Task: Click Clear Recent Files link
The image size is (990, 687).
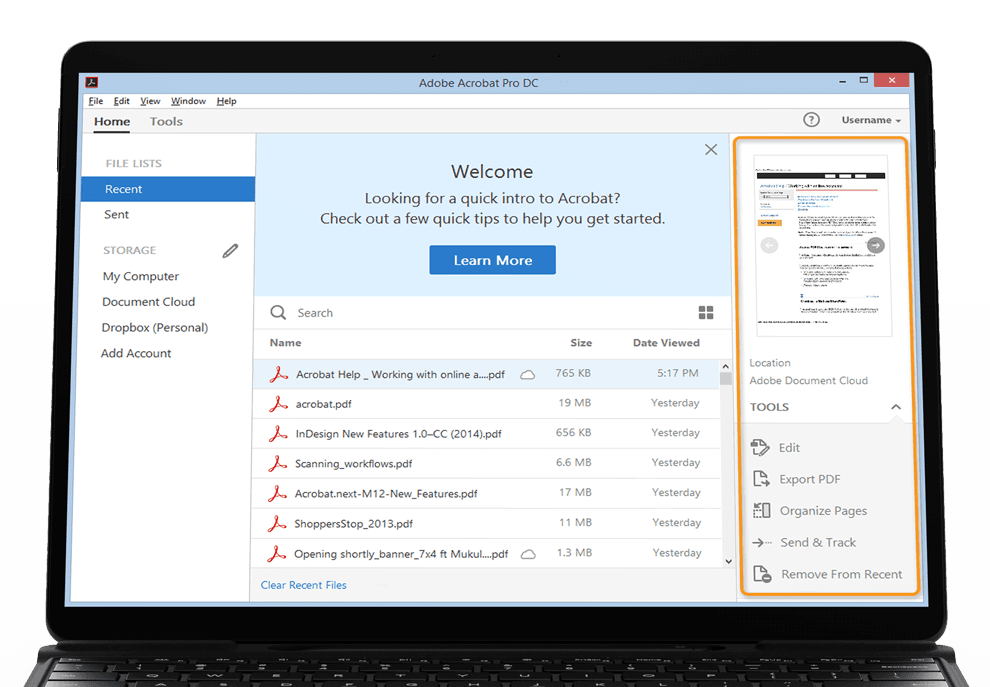Action: pos(304,585)
